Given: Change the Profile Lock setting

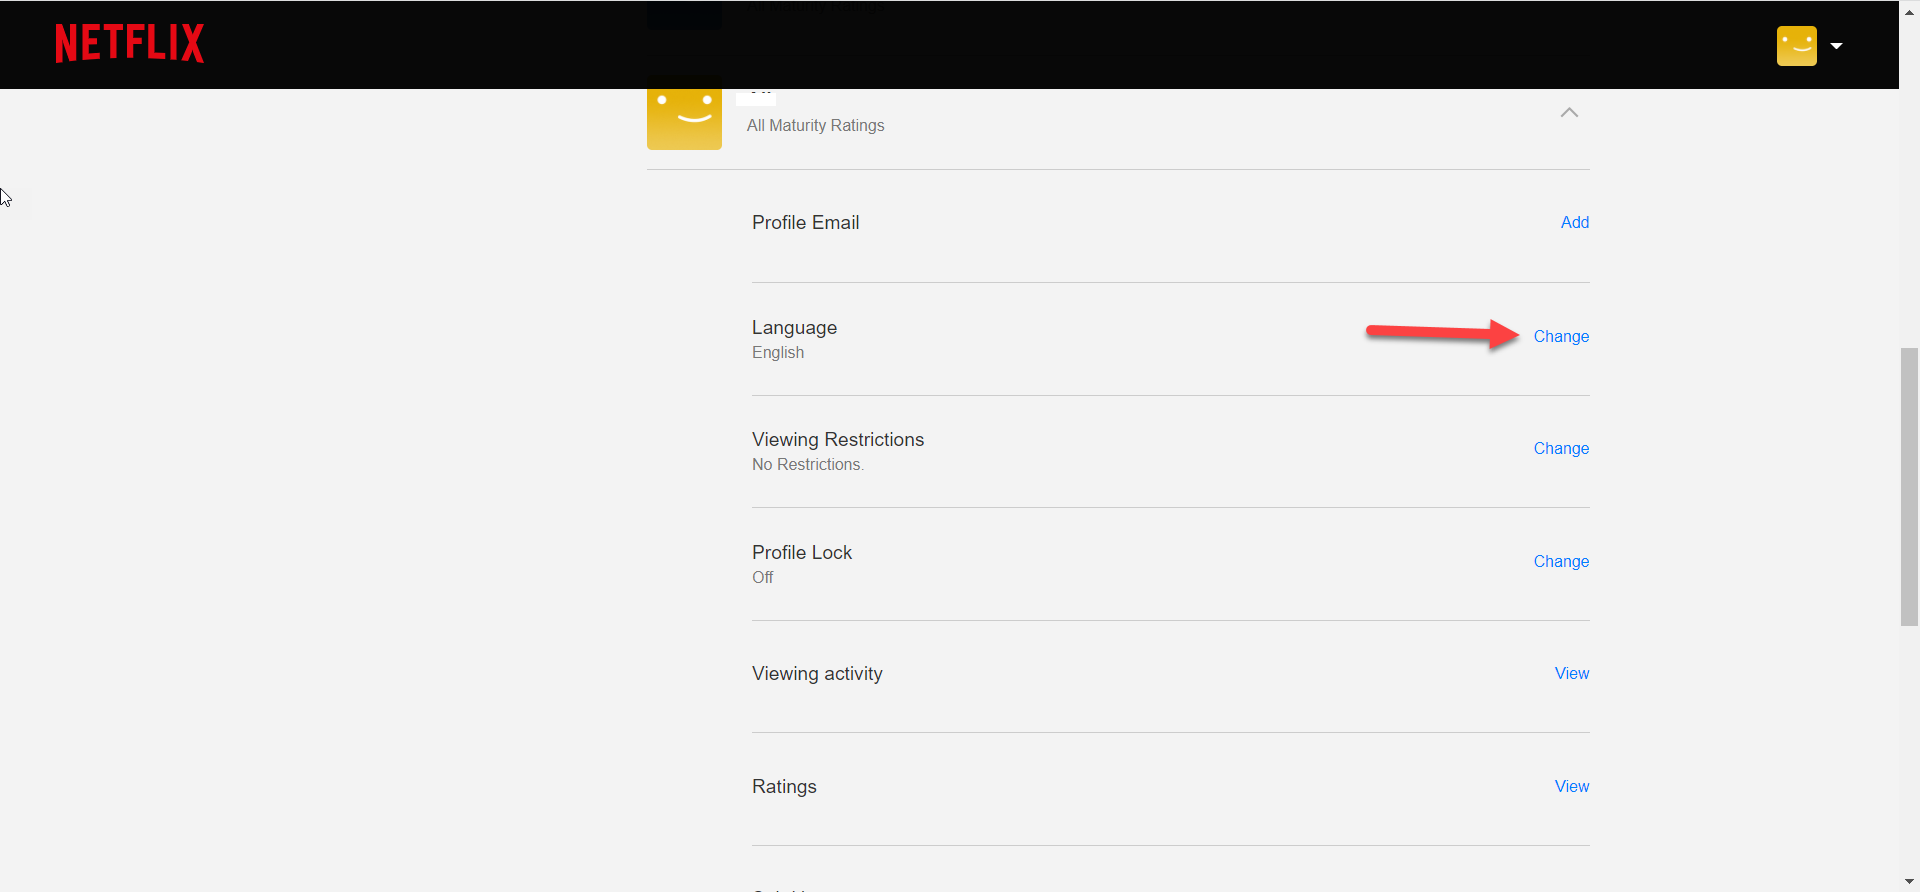Looking at the screenshot, I should point(1560,562).
